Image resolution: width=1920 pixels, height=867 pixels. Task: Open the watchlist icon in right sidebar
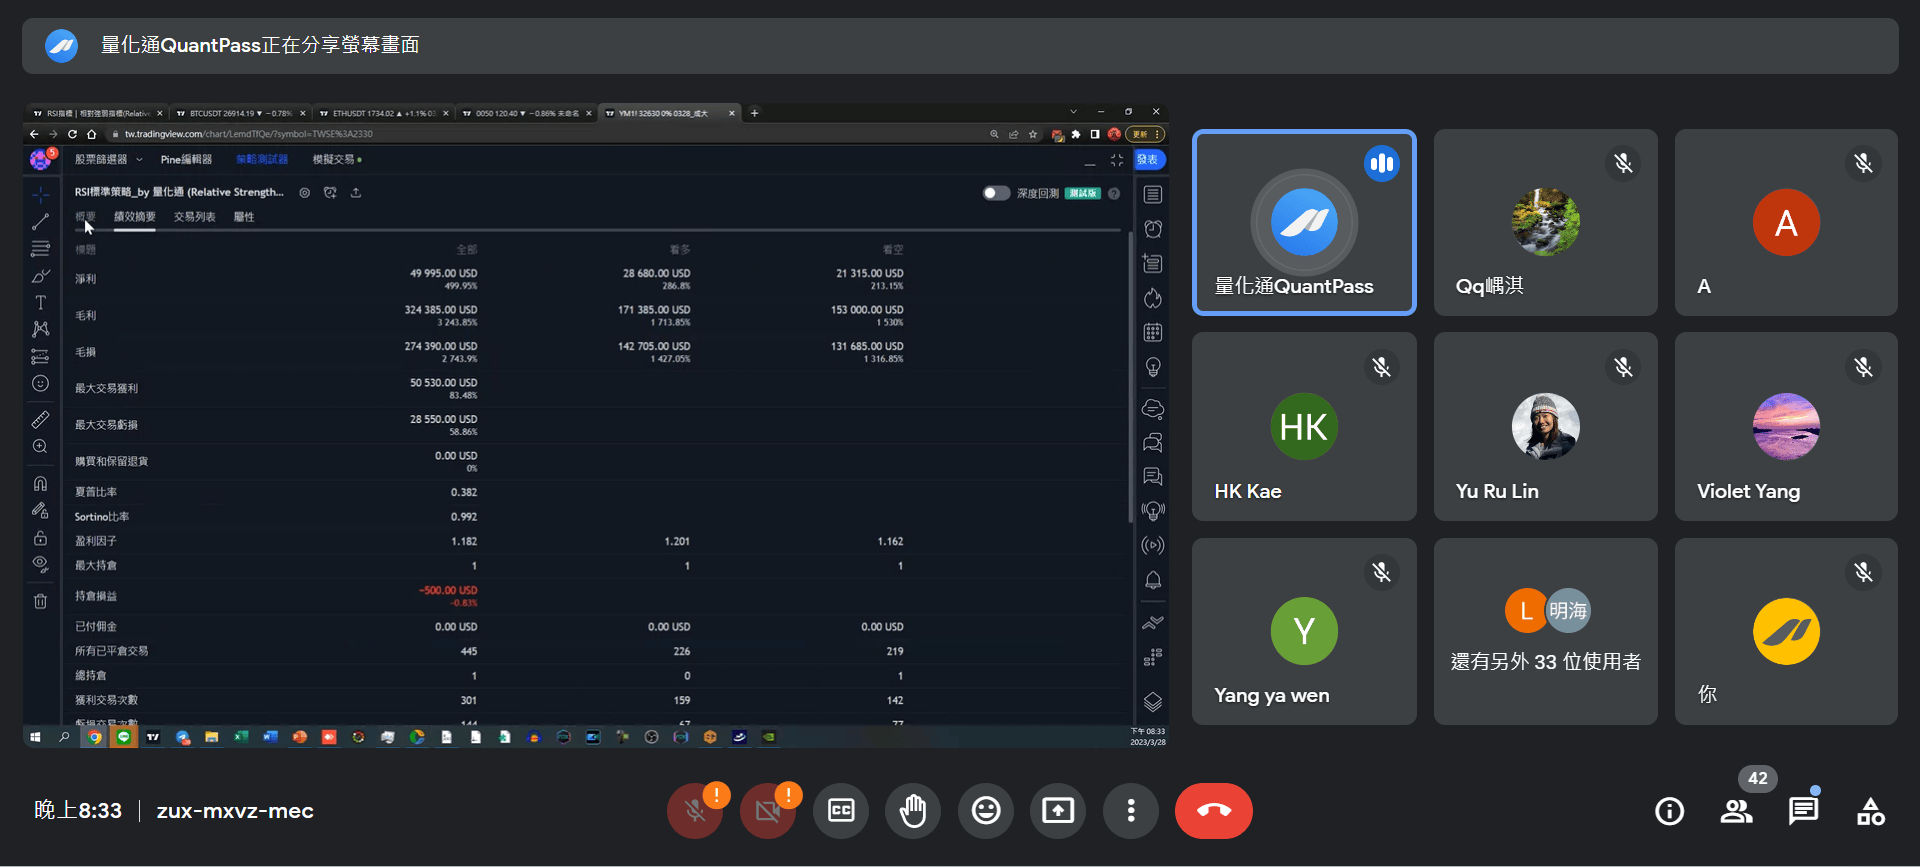(x=1153, y=194)
